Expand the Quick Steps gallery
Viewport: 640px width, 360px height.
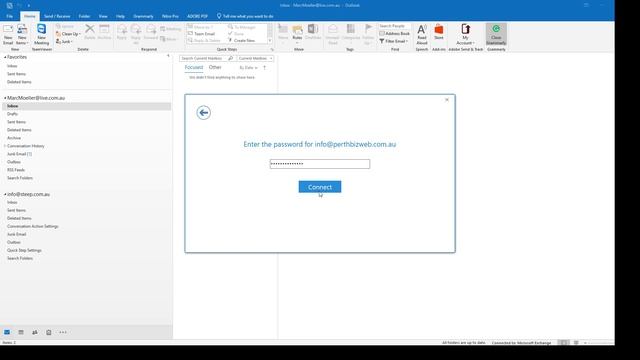pos(270,41)
